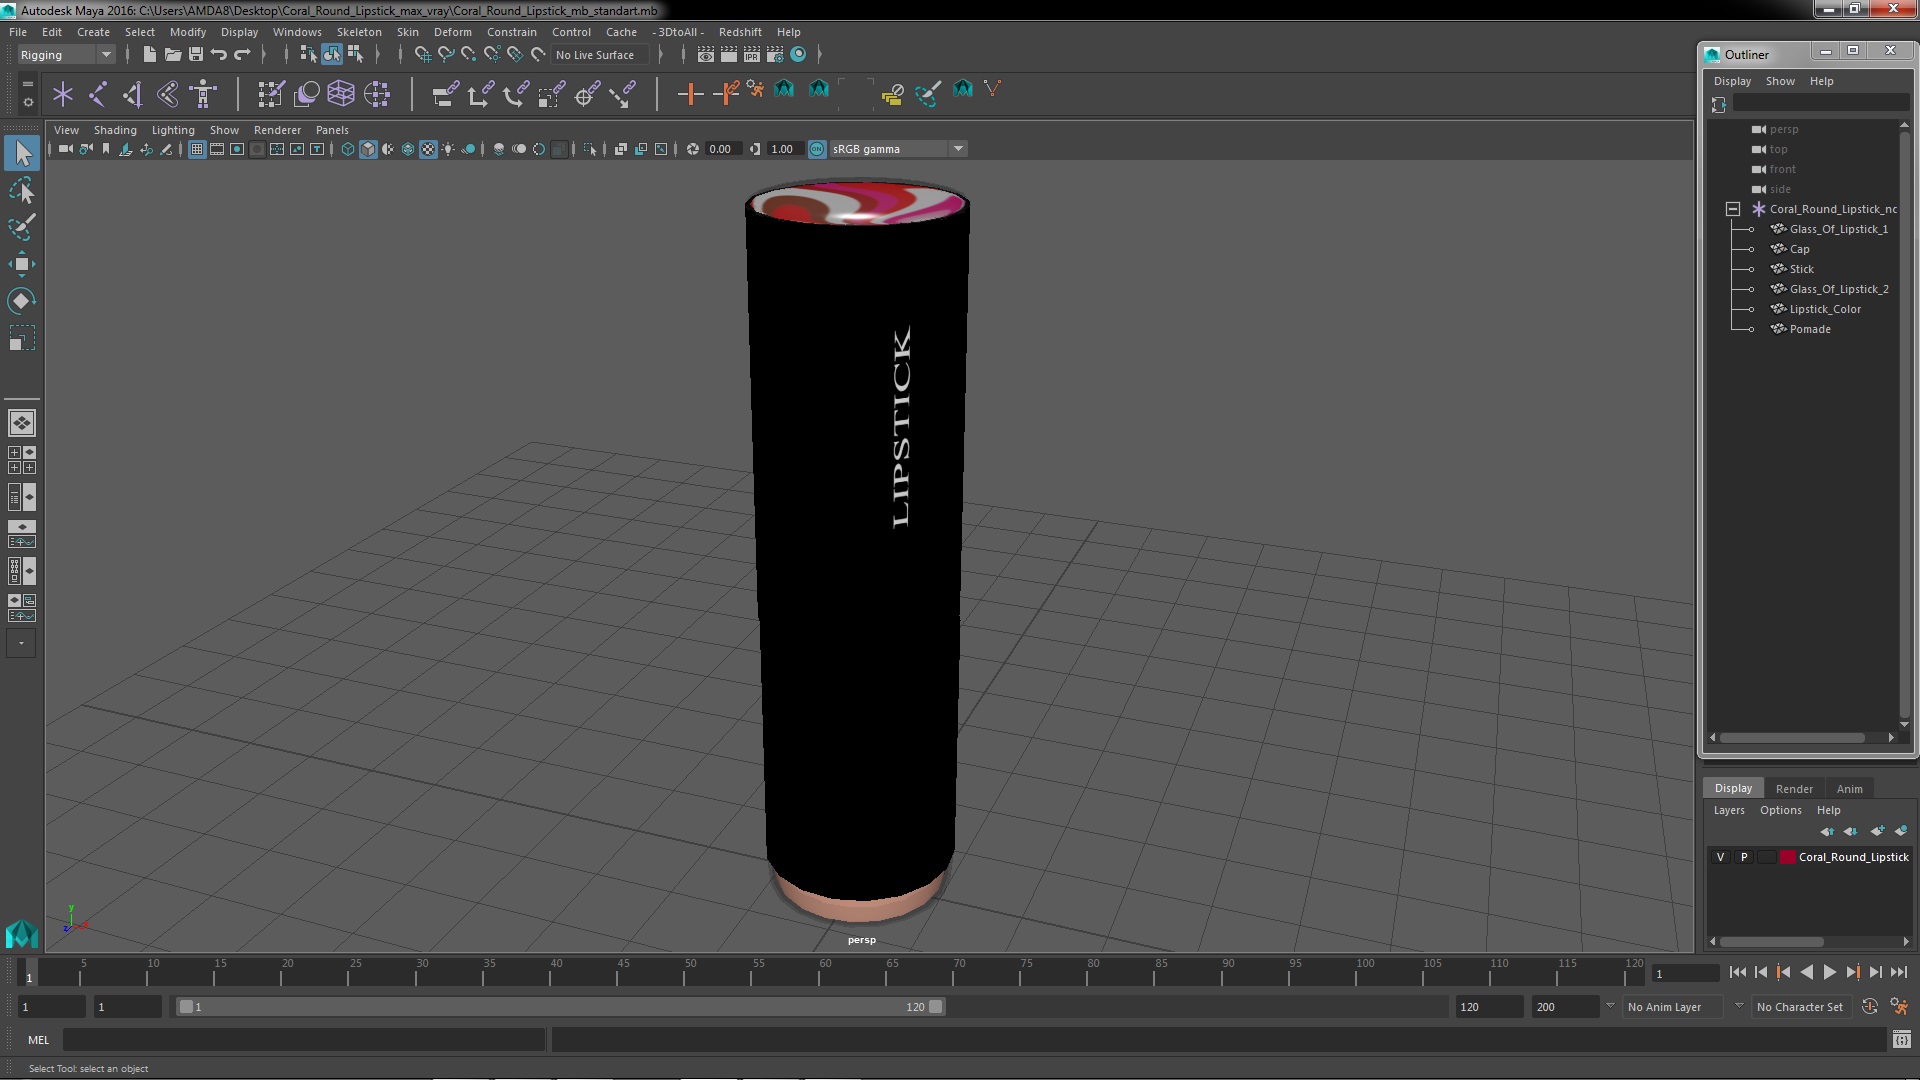Click step forward one frame button
The height and width of the screenshot is (1080, 1920).
1875,972
